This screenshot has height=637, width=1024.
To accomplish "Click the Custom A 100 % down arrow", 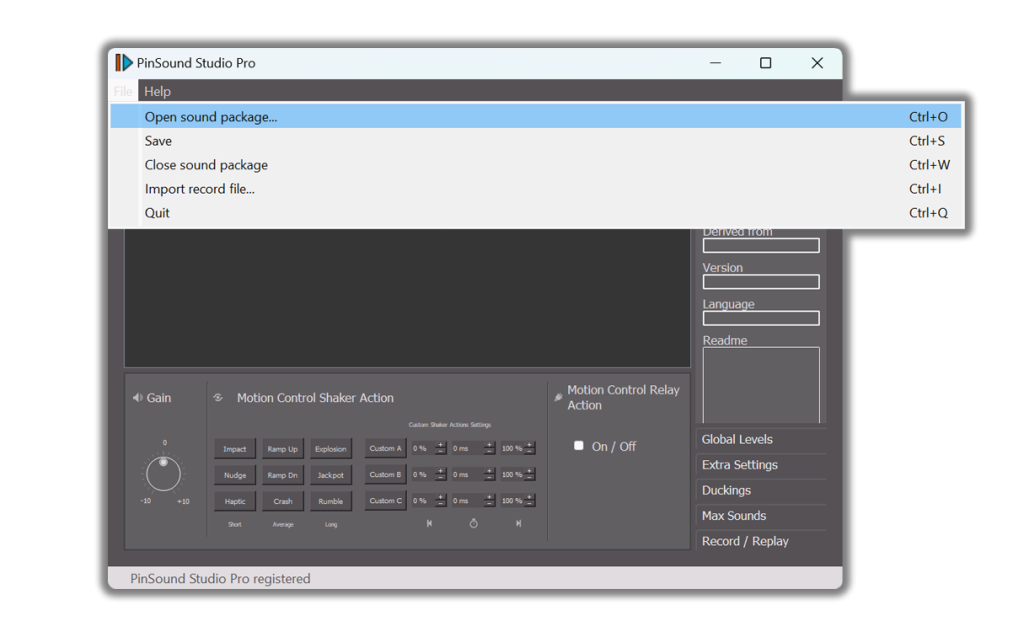I will tap(530, 451).
